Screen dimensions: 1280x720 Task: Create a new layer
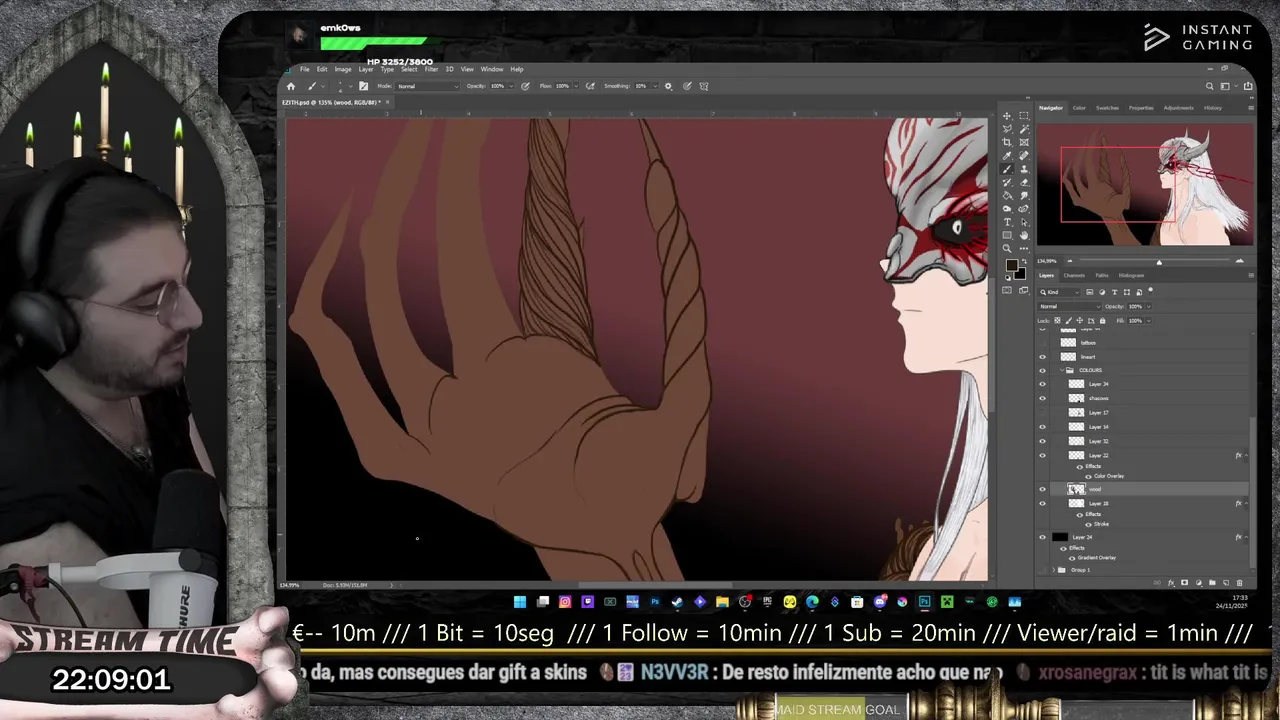click(1226, 583)
